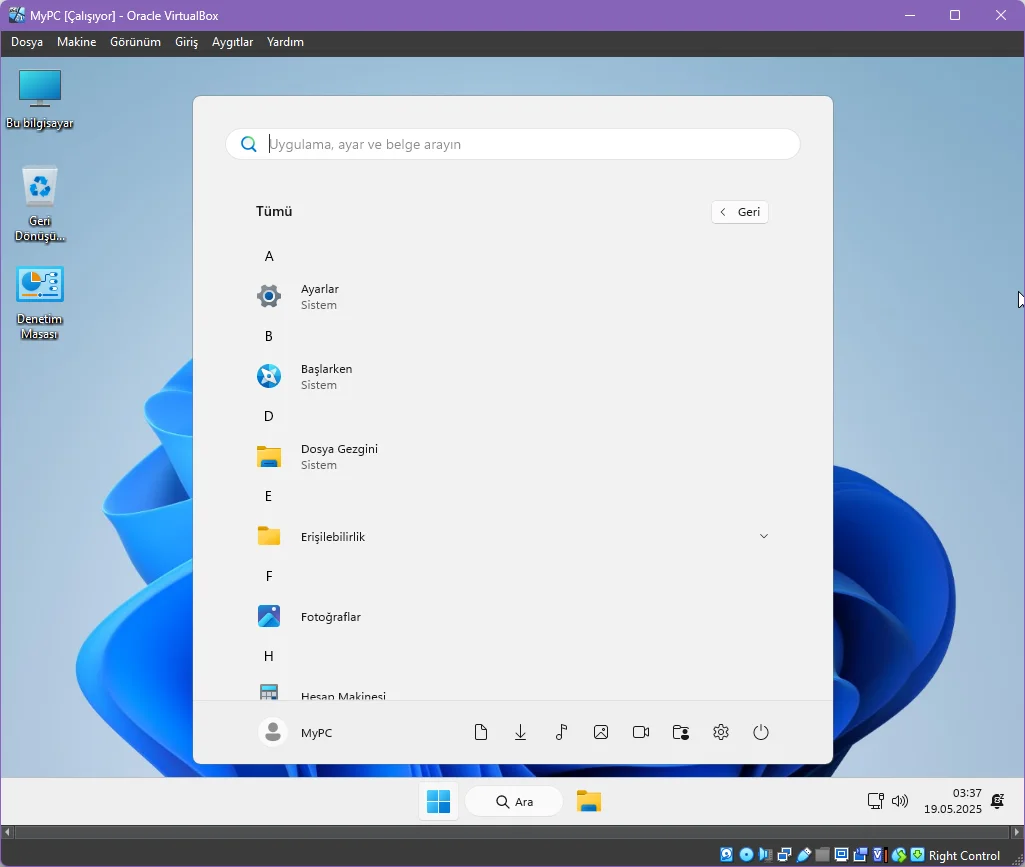Click VirtualBox USB devices status icon
The width and height of the screenshot is (1025, 867).
coord(804,855)
